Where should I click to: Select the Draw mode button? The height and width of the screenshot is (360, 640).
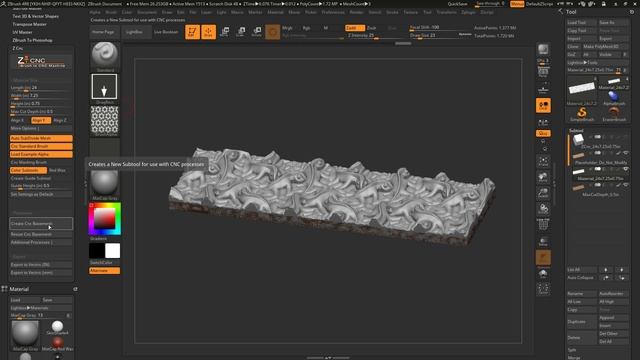coord(209,32)
